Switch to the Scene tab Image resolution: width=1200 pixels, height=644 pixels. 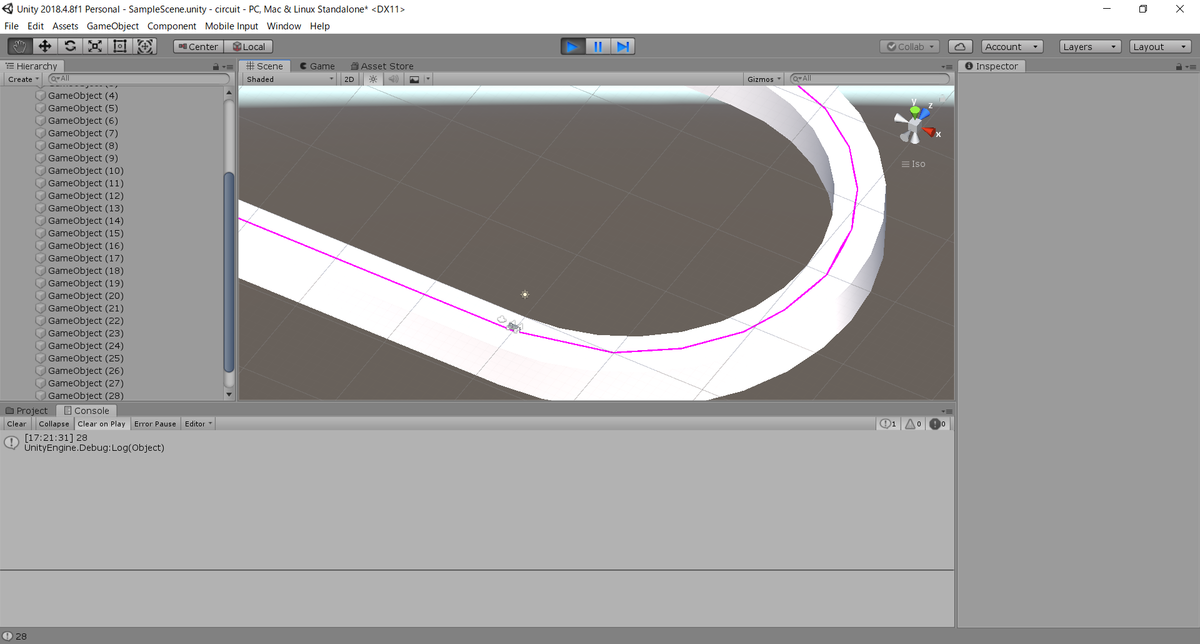click(265, 66)
